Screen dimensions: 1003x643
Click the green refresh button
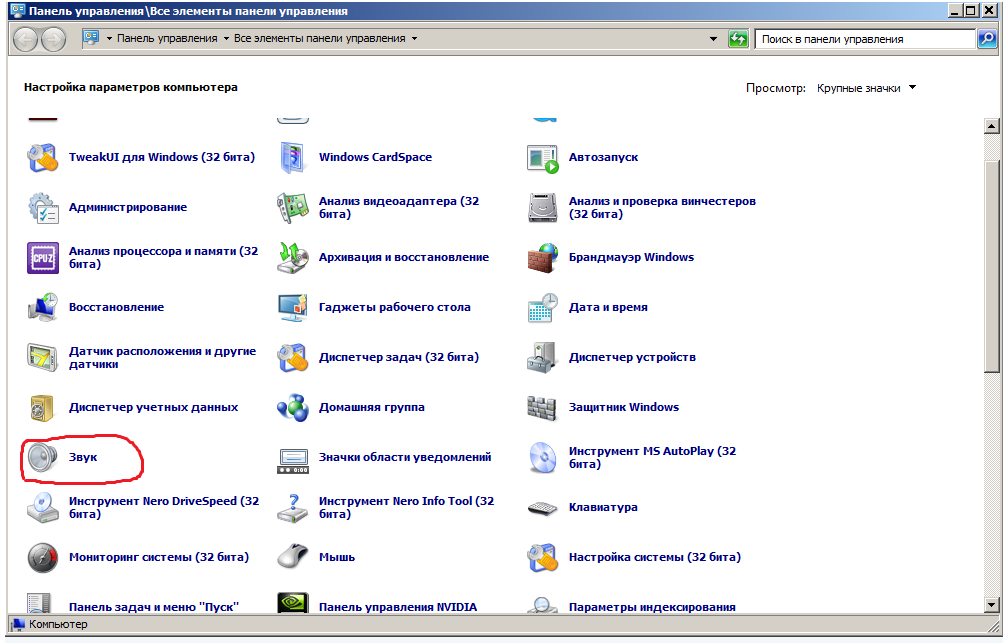(739, 38)
